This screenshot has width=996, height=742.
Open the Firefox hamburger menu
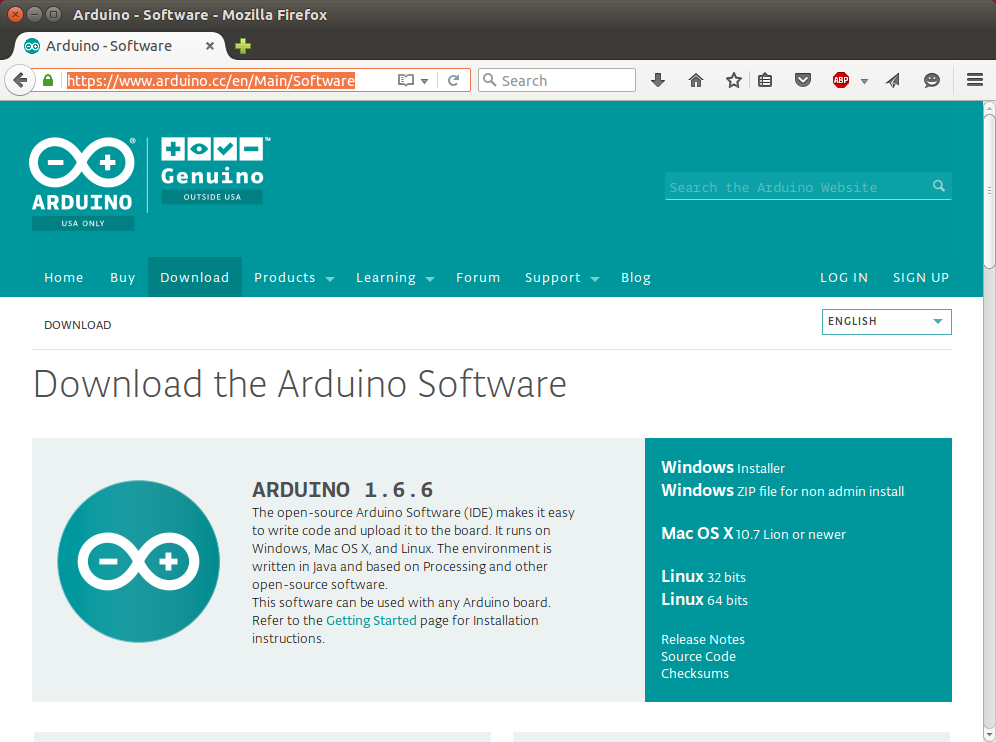click(975, 80)
